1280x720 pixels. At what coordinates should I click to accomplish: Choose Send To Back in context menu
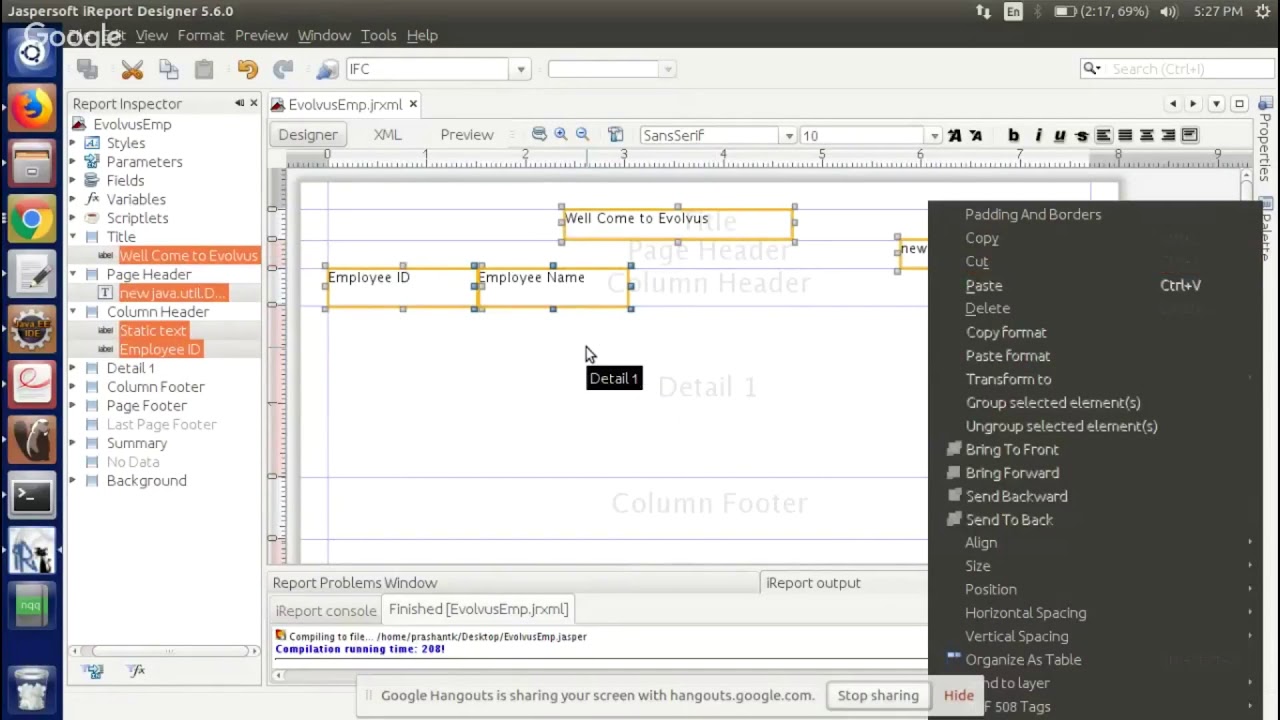(1009, 520)
